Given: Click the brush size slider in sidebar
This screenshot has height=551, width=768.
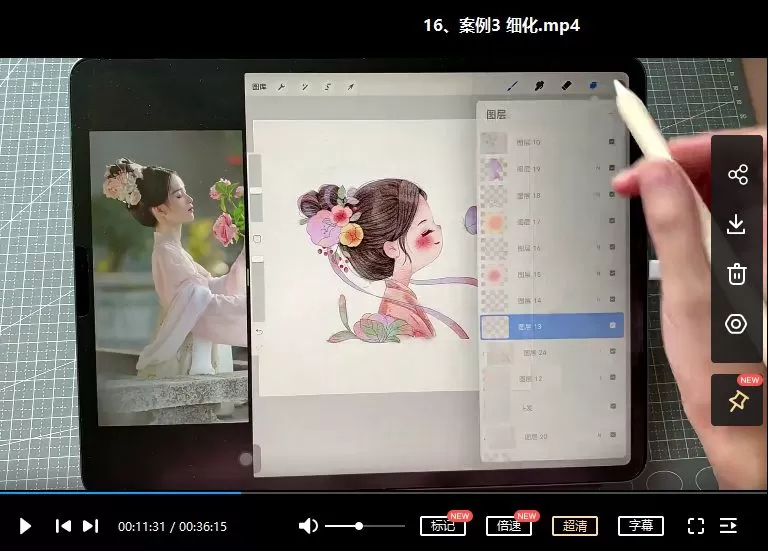Looking at the screenshot, I should click(x=256, y=189).
